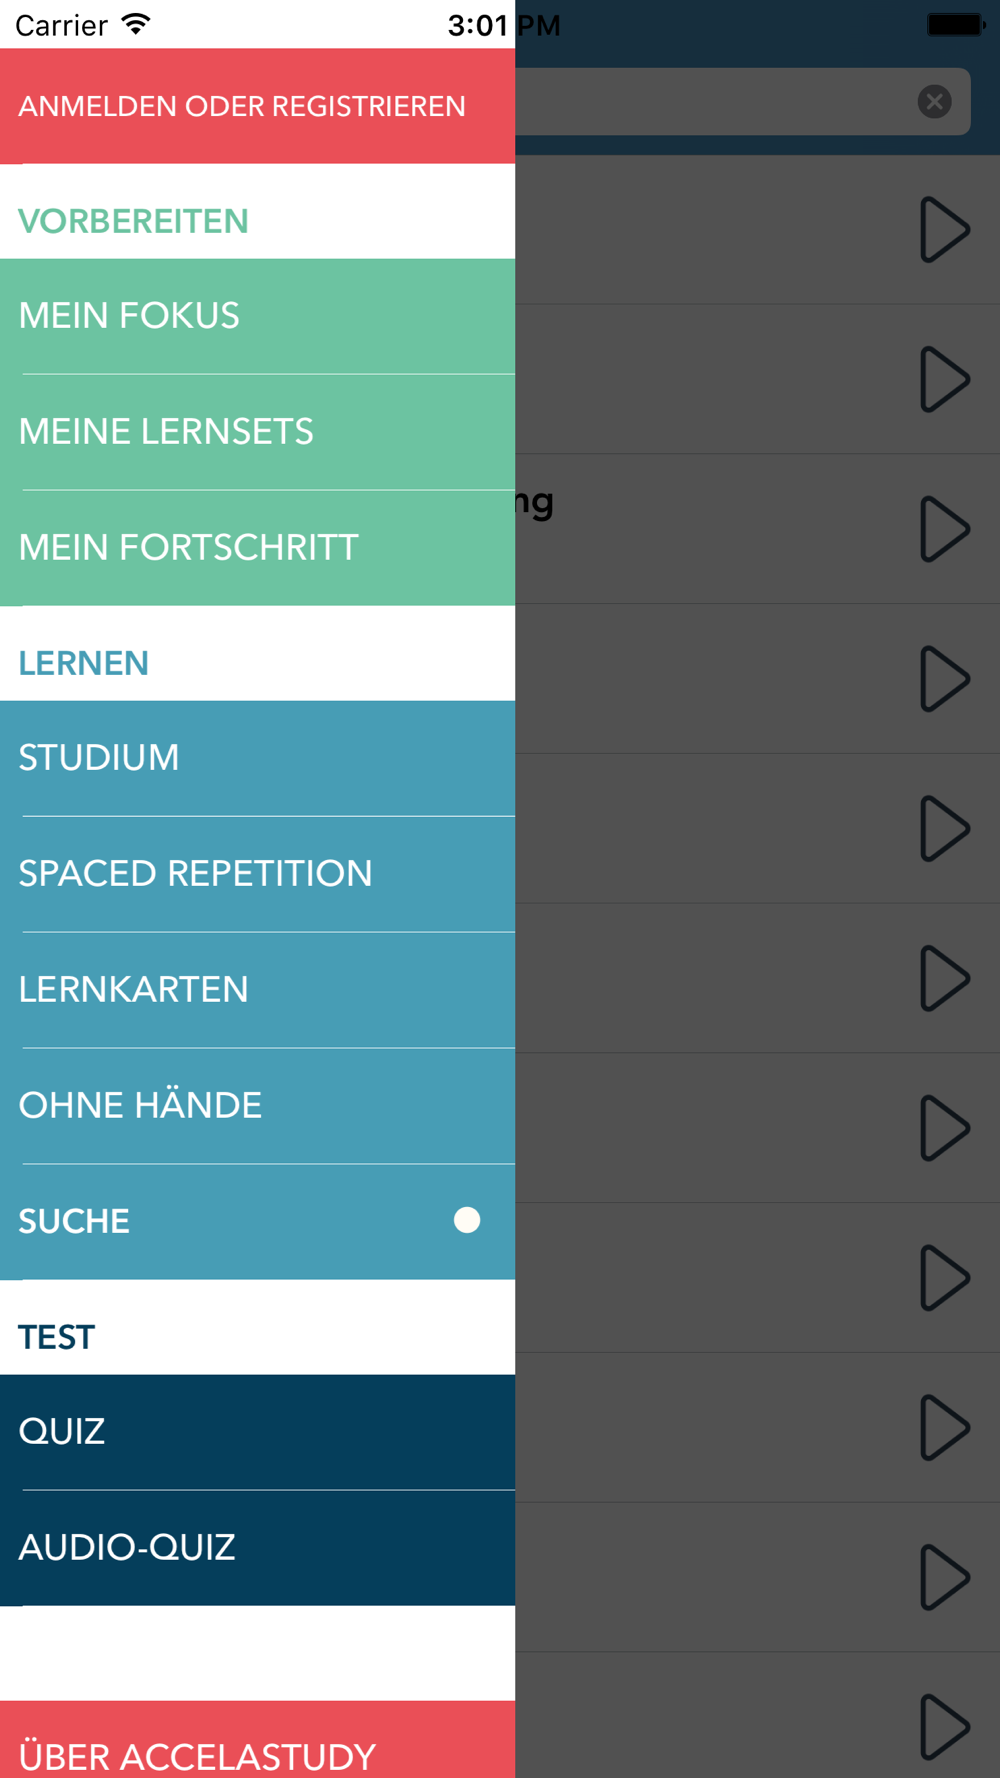
Task: Open Mein Fokus menu item
Action: coord(257,316)
